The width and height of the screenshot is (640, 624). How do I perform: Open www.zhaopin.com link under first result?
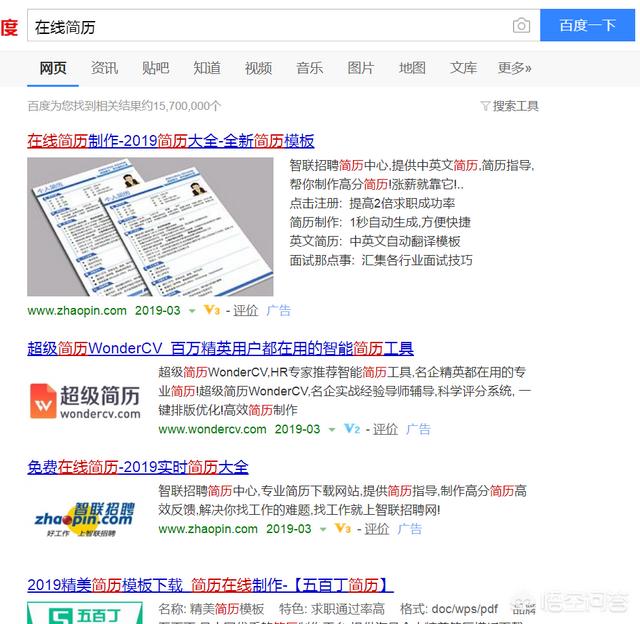[77, 311]
